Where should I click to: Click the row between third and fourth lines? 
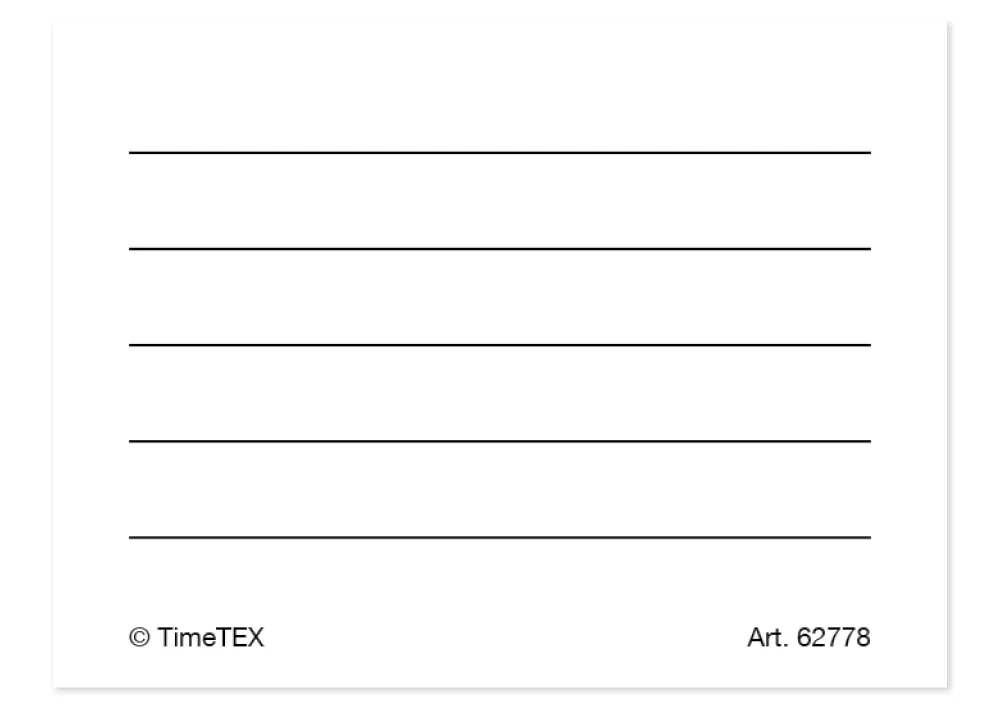[500, 393]
